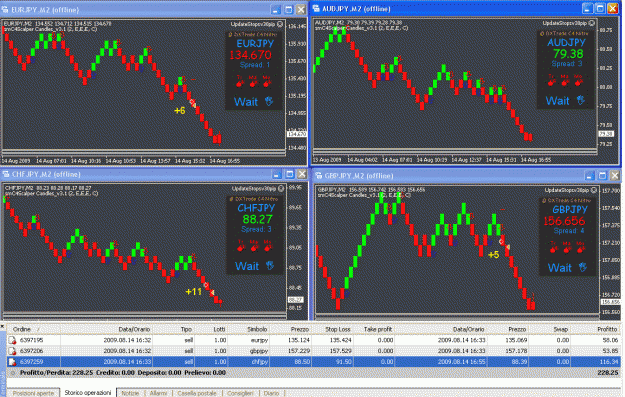This screenshot has width=625, height=397.
Task: Select the highlighted order row 6397259
Action: coord(313,362)
